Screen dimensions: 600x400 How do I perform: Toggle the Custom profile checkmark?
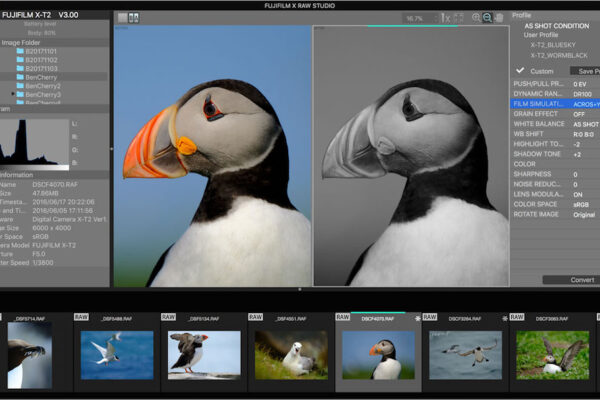click(x=520, y=71)
